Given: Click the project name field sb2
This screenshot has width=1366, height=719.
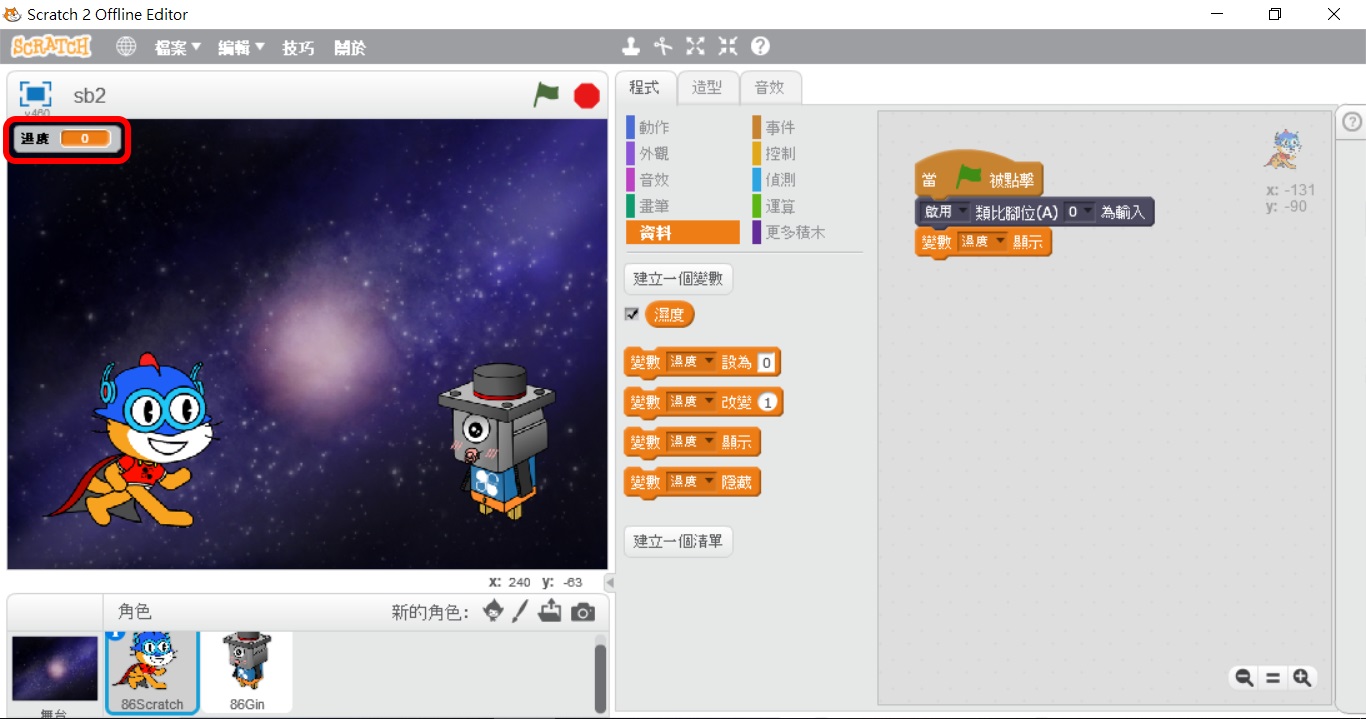Looking at the screenshot, I should 90,96.
